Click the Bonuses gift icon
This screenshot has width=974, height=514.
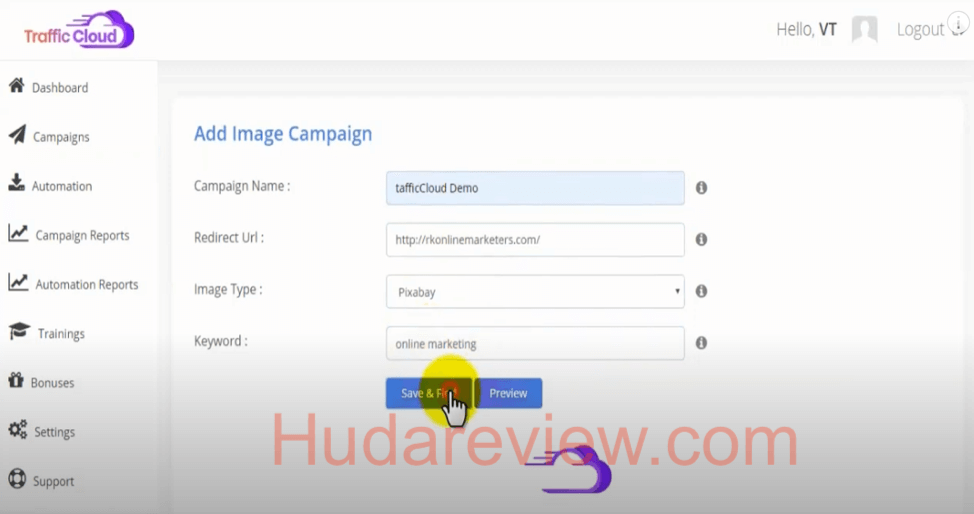click(x=16, y=380)
